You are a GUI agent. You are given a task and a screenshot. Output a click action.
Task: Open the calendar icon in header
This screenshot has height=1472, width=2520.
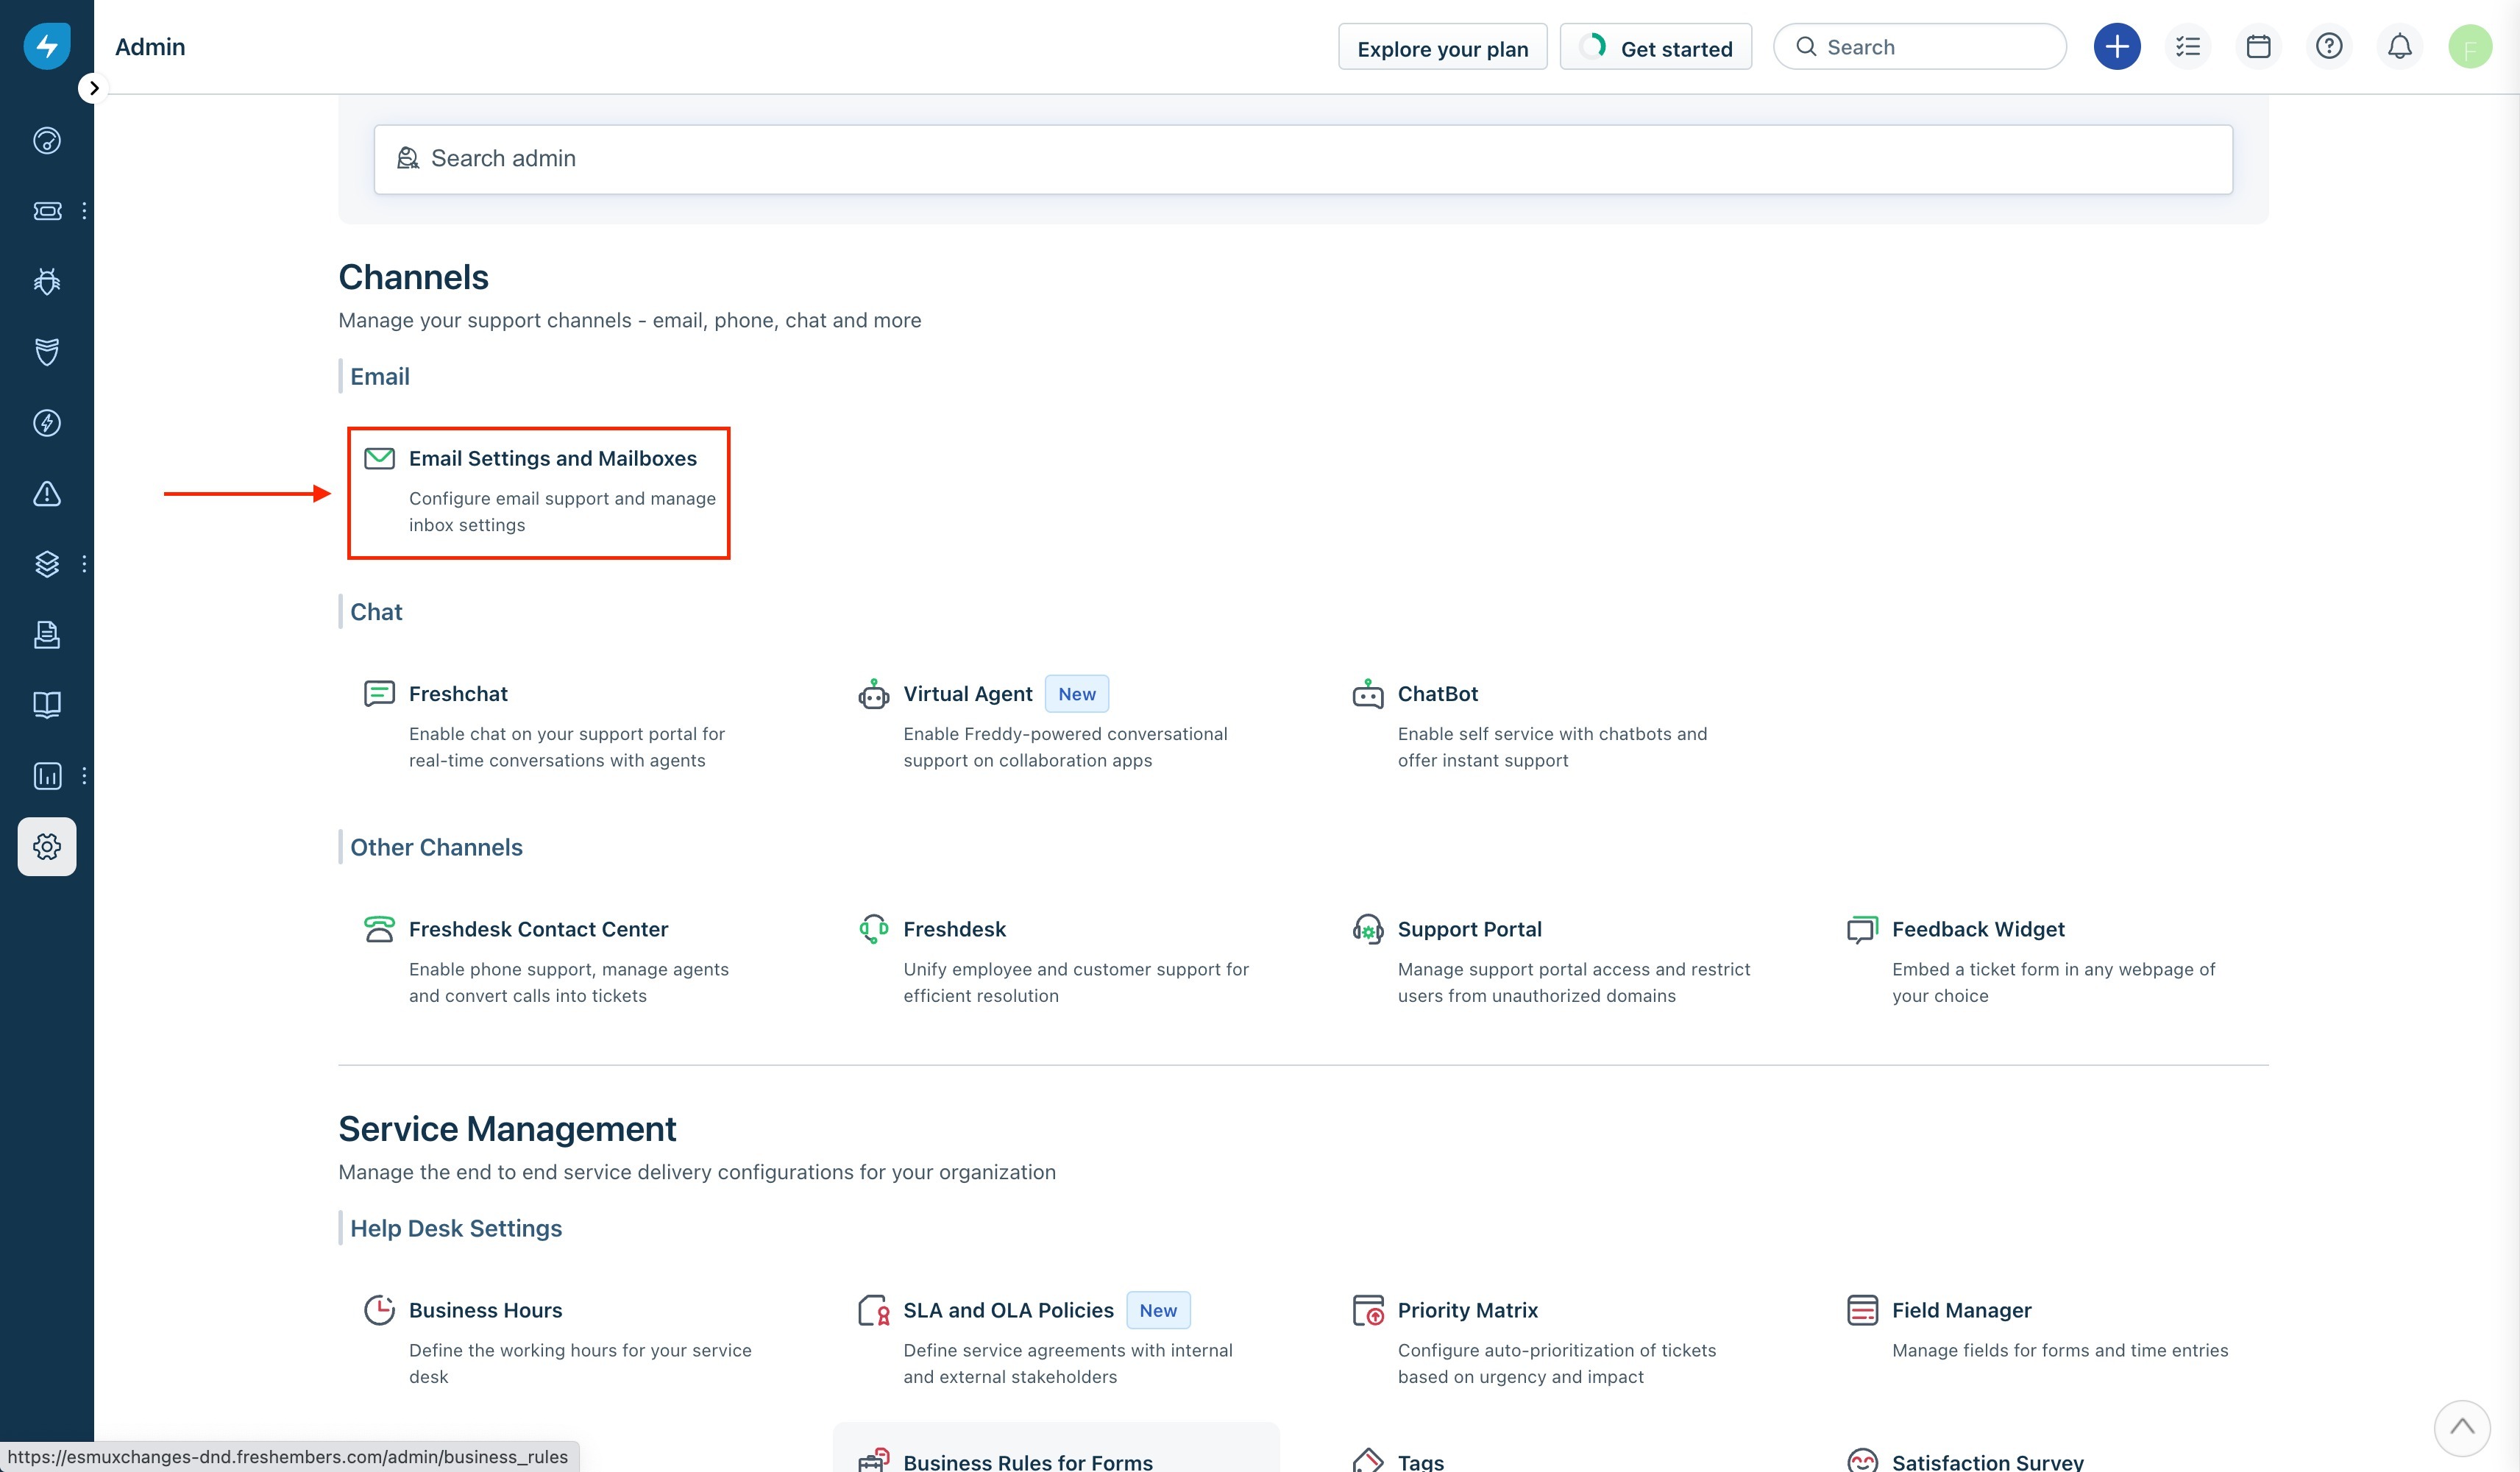2258,47
